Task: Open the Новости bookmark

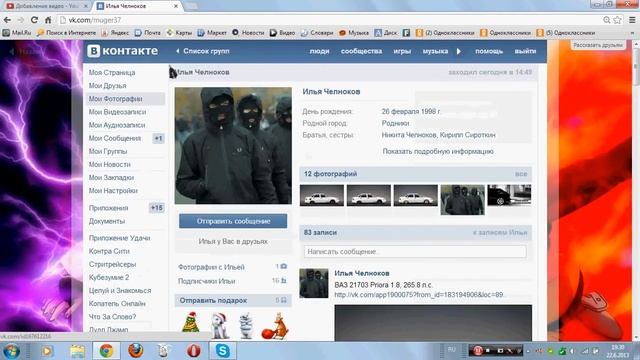Action: (x=248, y=33)
